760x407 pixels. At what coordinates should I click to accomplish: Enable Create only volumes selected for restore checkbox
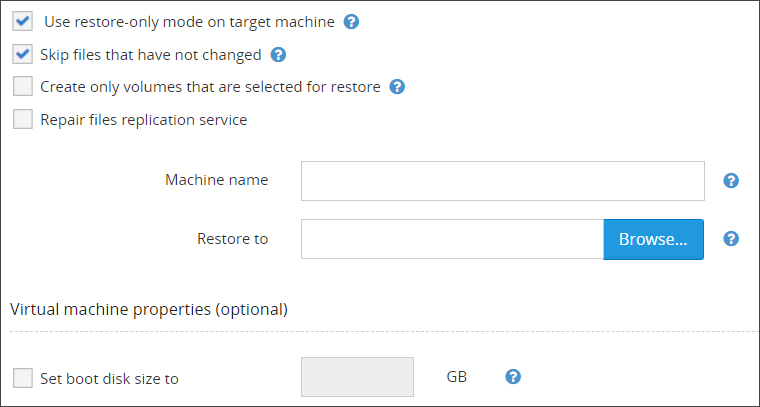(x=23, y=87)
